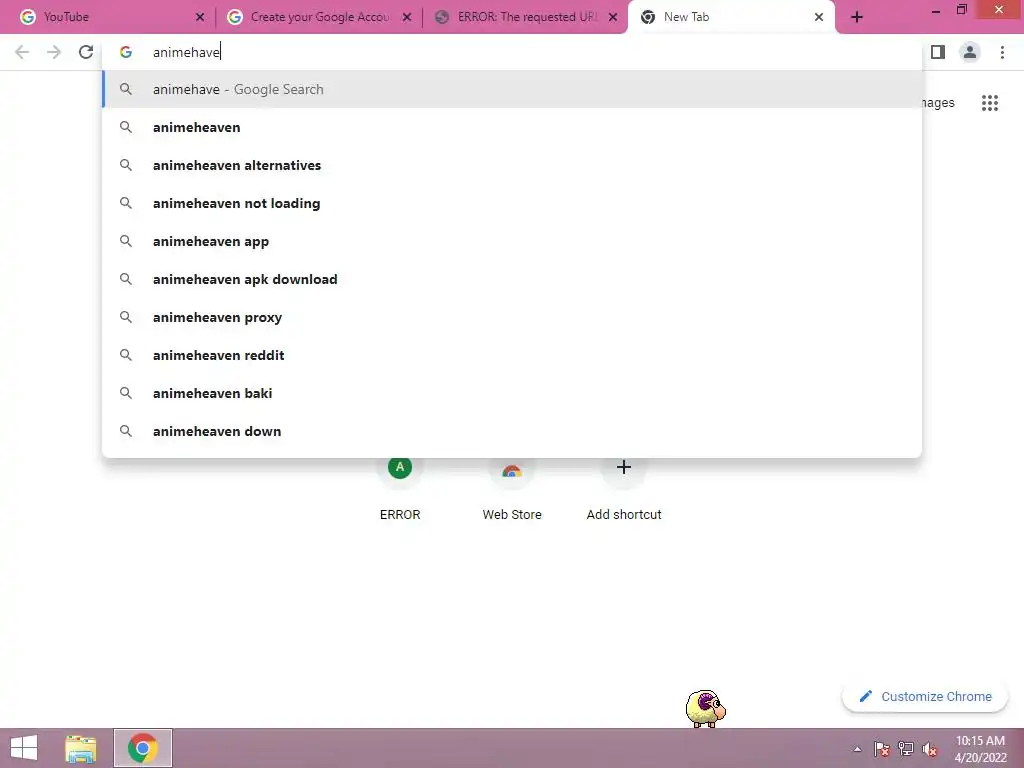The image size is (1024, 768).
Task: Open the network status tray icon
Action: (x=906, y=749)
